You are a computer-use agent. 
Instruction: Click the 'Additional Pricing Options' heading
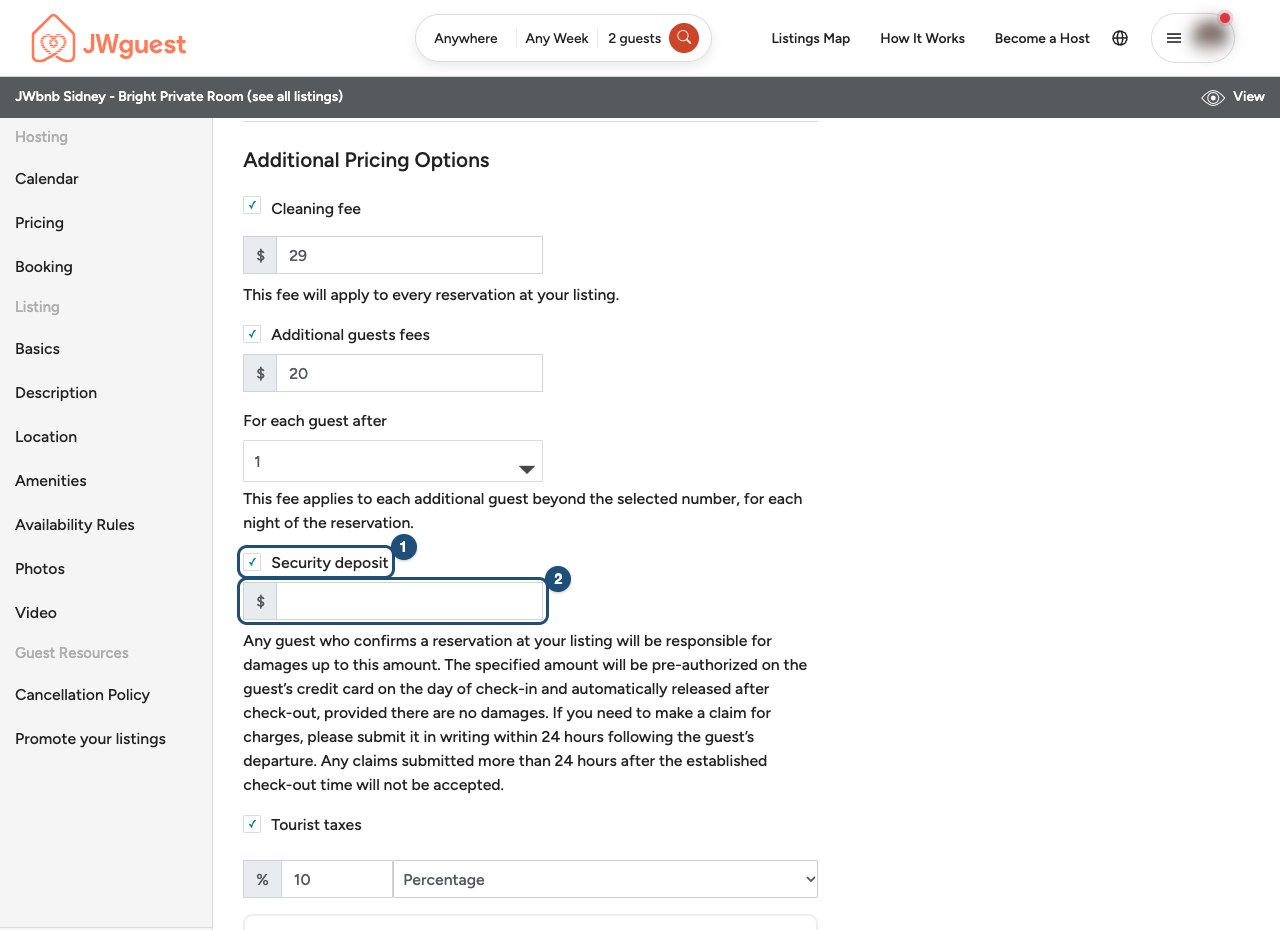366,160
